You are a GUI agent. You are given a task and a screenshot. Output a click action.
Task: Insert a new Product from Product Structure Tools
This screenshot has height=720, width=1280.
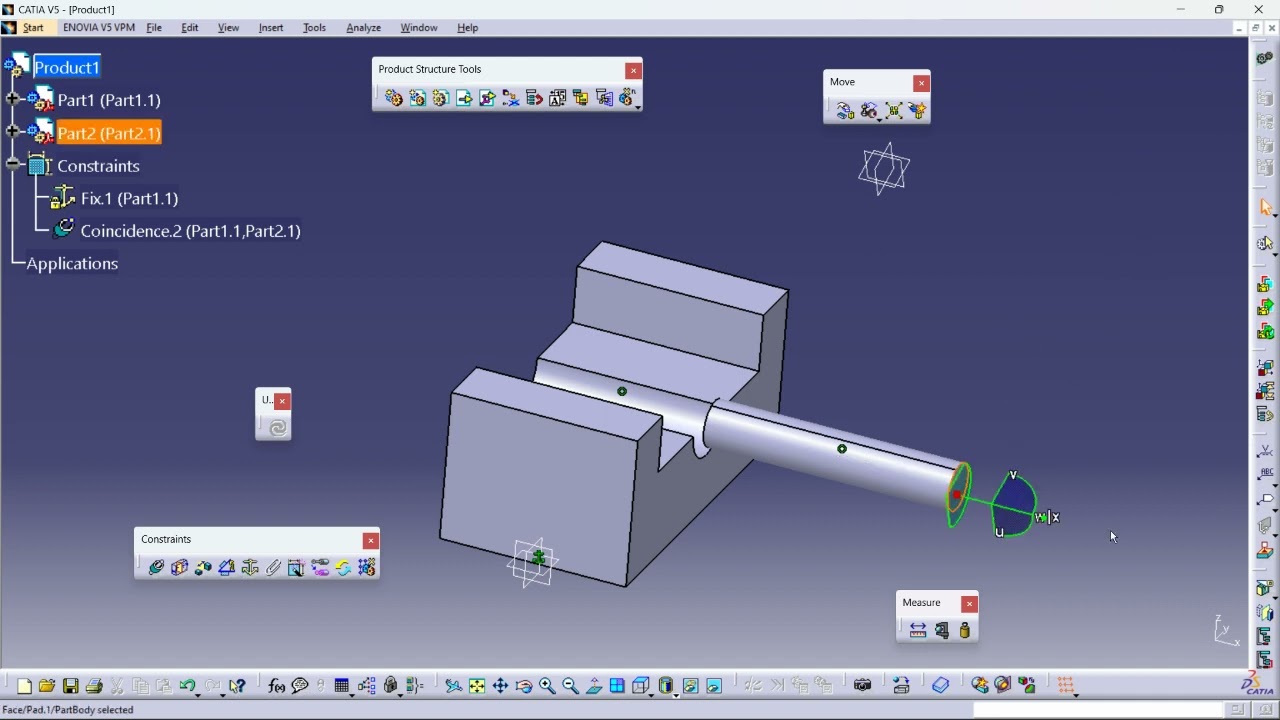click(x=417, y=98)
